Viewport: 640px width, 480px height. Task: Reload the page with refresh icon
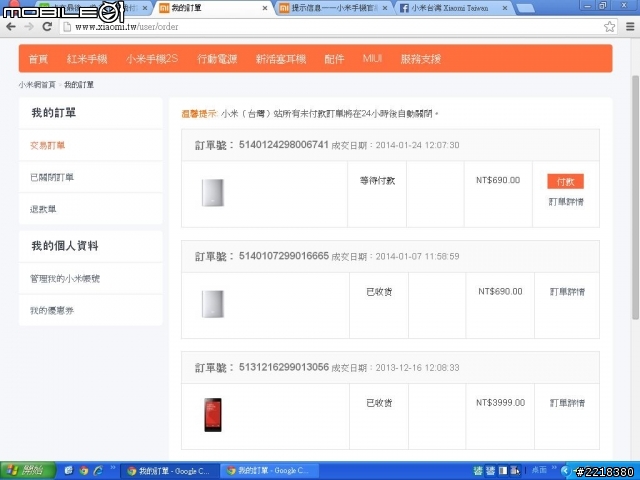[47, 27]
